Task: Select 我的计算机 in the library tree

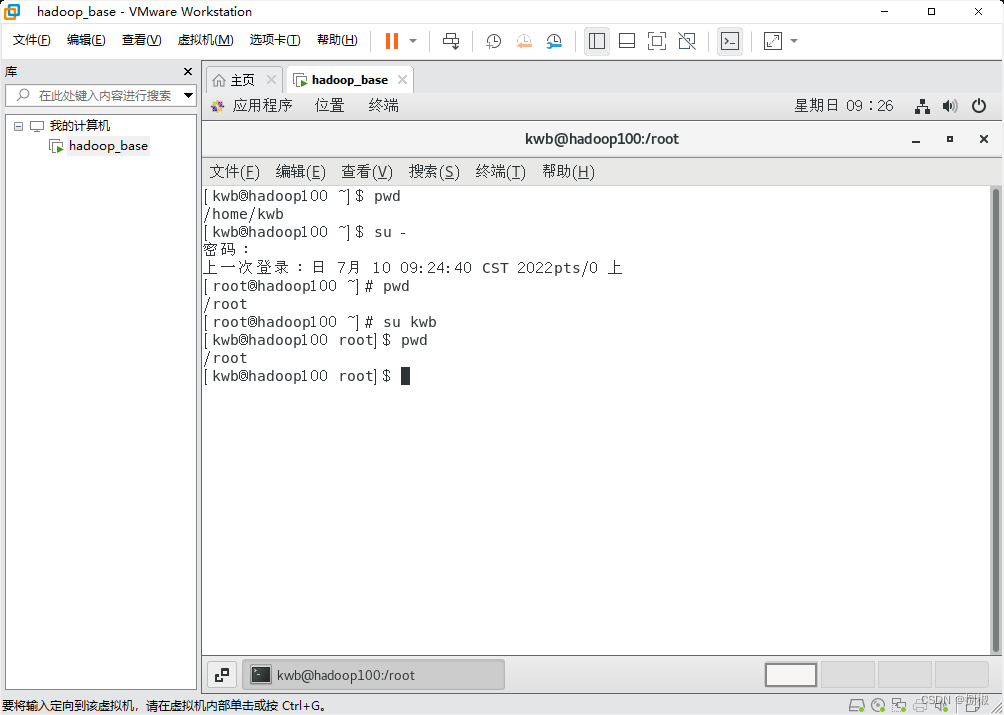Action: pos(79,126)
